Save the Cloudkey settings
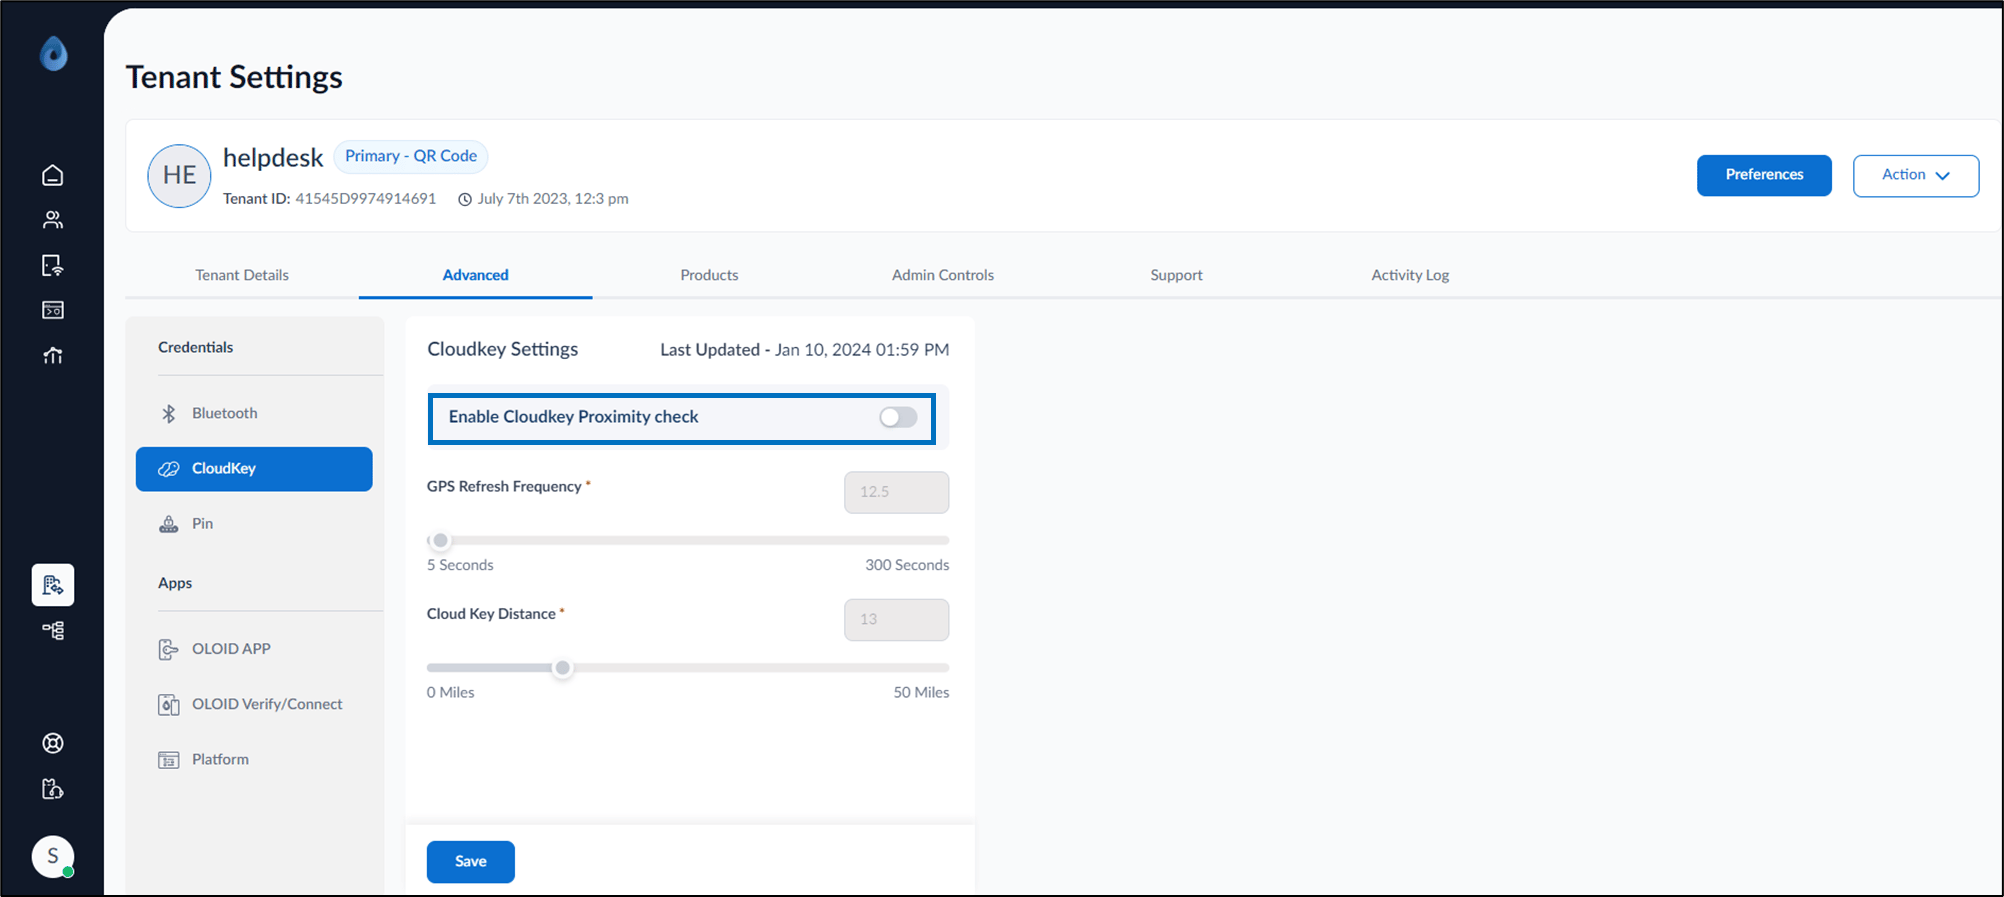 471,862
